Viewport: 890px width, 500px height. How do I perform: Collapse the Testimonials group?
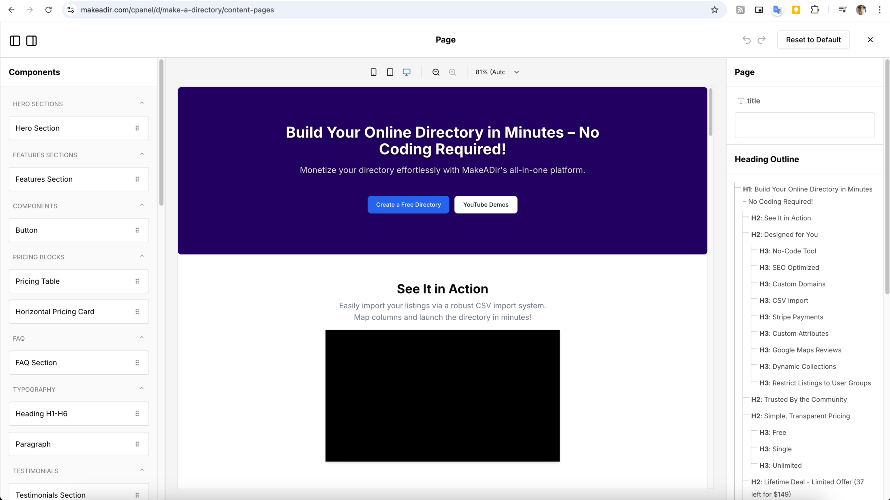click(142, 470)
